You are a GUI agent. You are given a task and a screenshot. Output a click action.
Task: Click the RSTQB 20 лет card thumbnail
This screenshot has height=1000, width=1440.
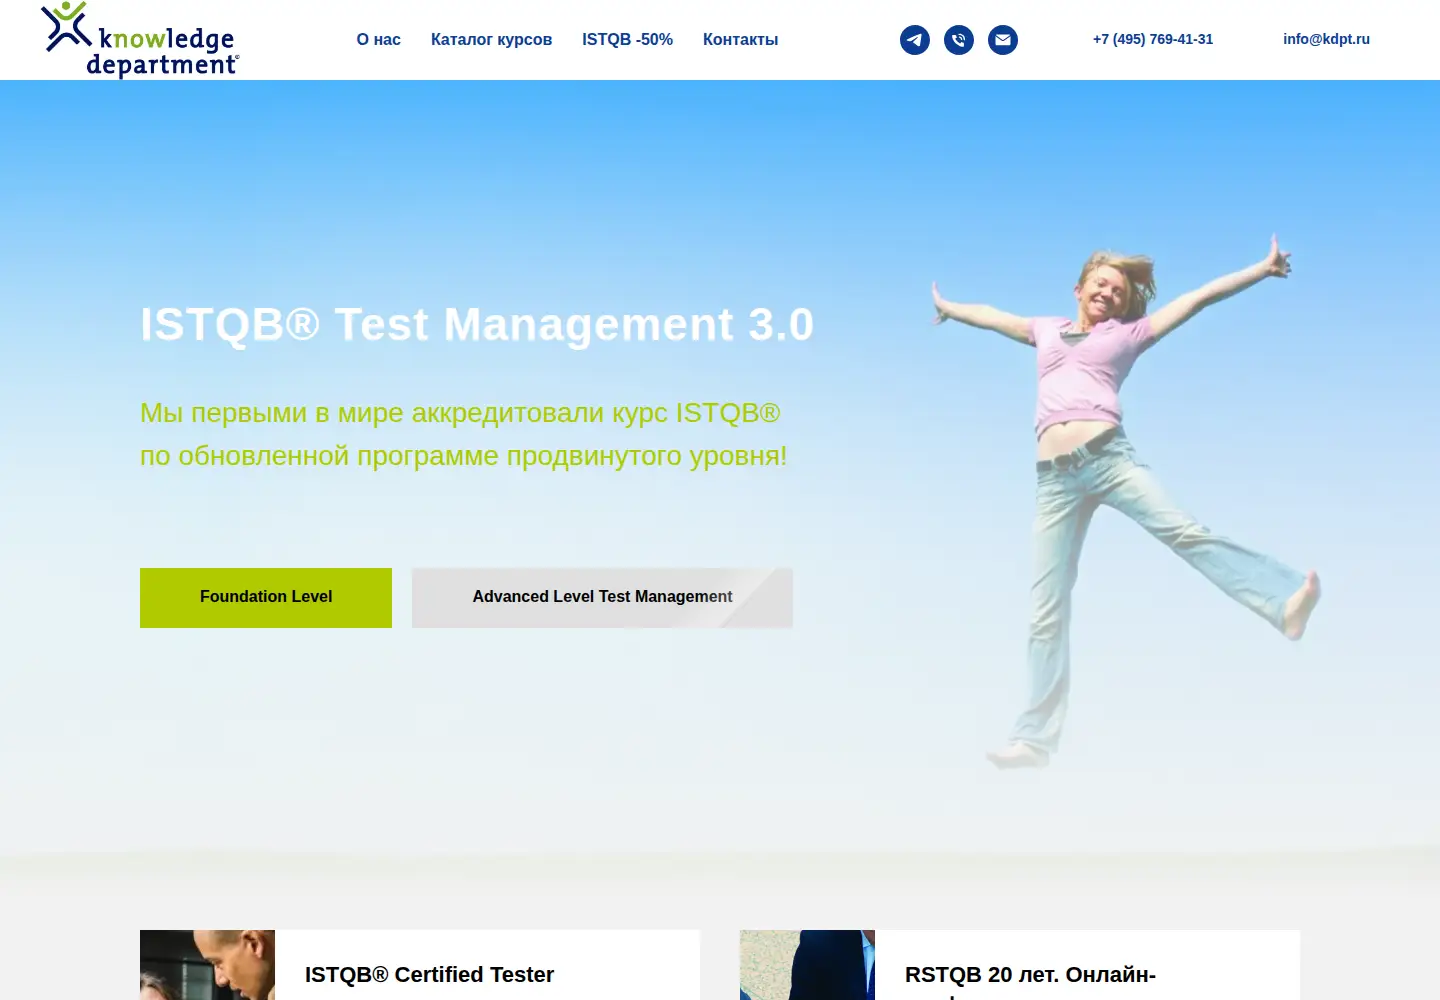(807, 965)
